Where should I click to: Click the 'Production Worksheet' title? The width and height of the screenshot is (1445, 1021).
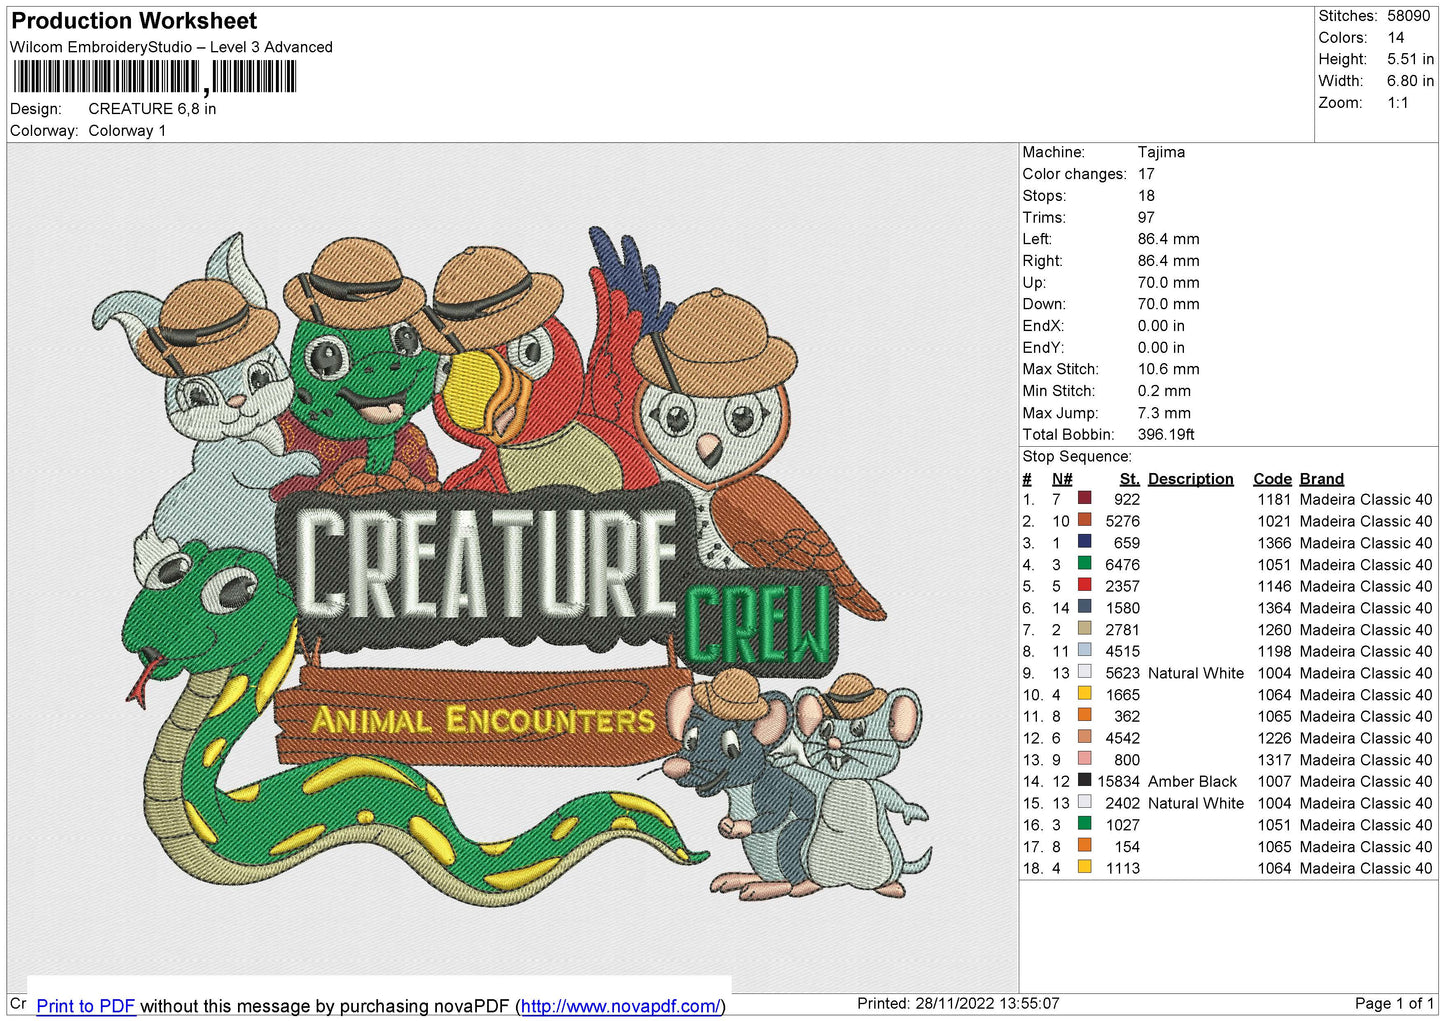coord(134,21)
